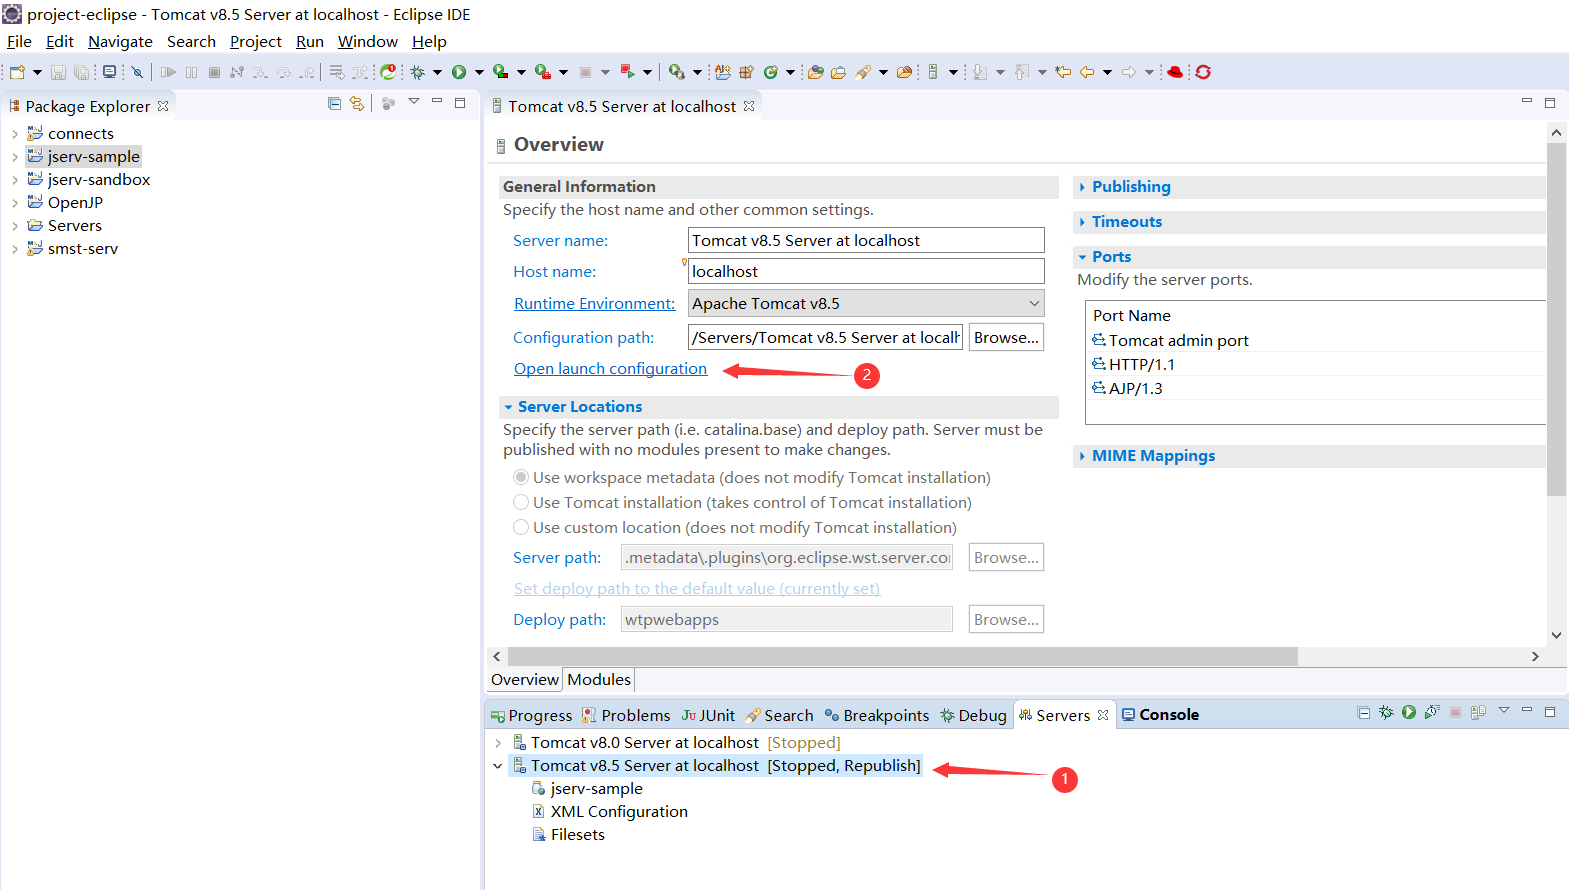This screenshot has height=890, width=1569.
Task: Toggle Link with Editor in Package Explorer
Action: coord(357,103)
